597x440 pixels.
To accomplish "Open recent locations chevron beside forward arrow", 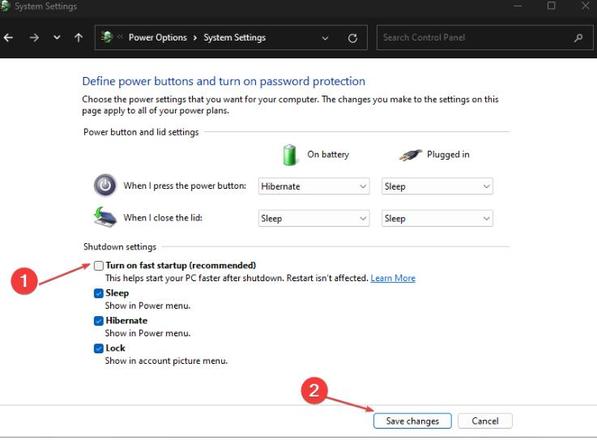I will pyautogui.click(x=57, y=37).
